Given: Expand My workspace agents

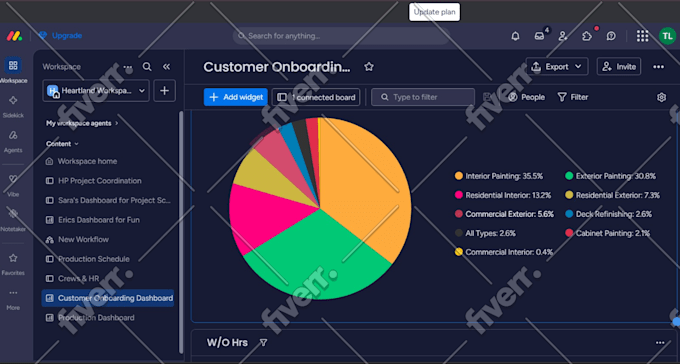Looking at the screenshot, I should 82,123.
